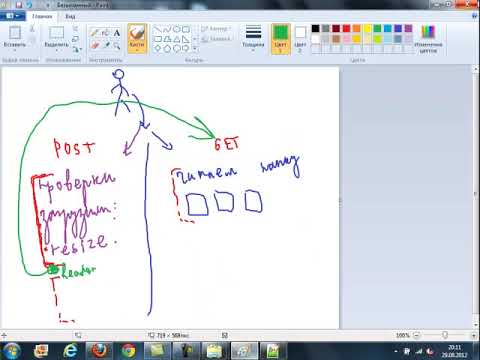Select the Color picker eyedropper tool
This screenshot has height=360, width=480.
(106, 45)
